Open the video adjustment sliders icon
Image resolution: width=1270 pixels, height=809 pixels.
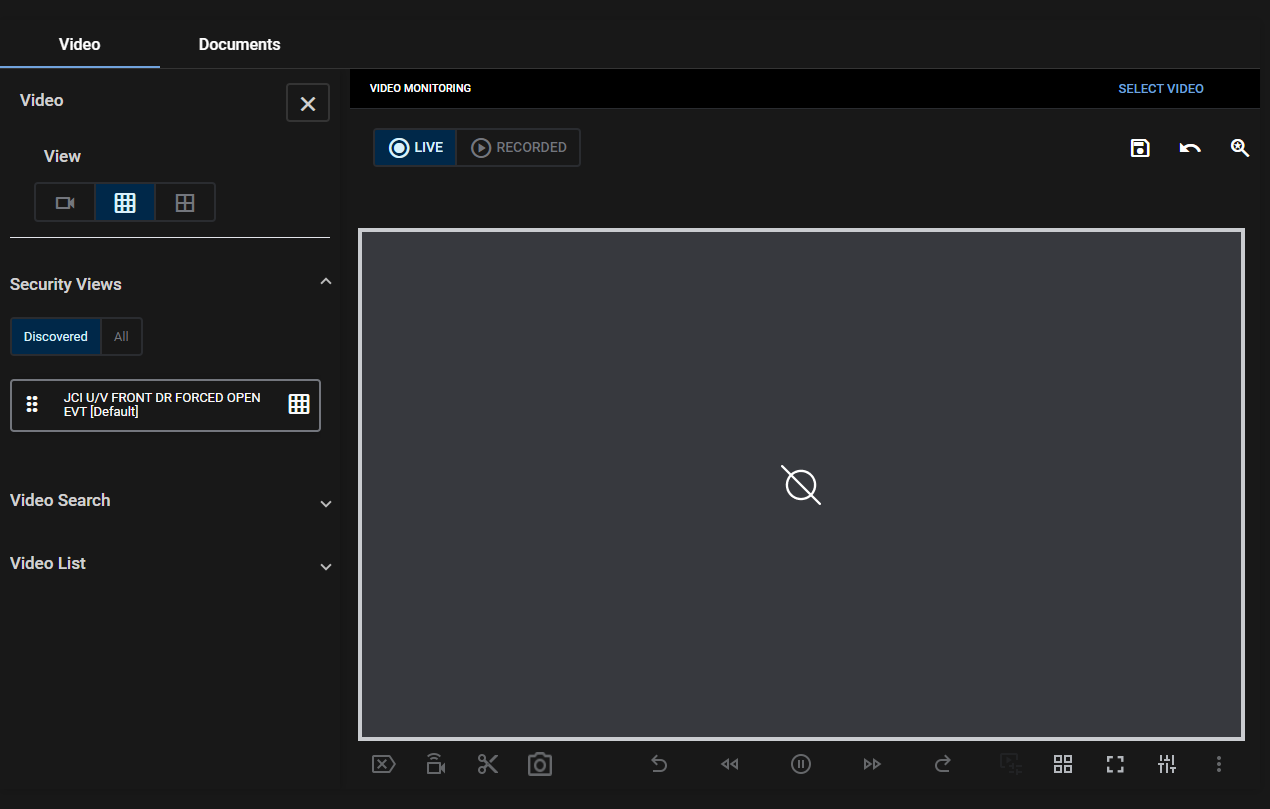pyautogui.click(x=1167, y=764)
